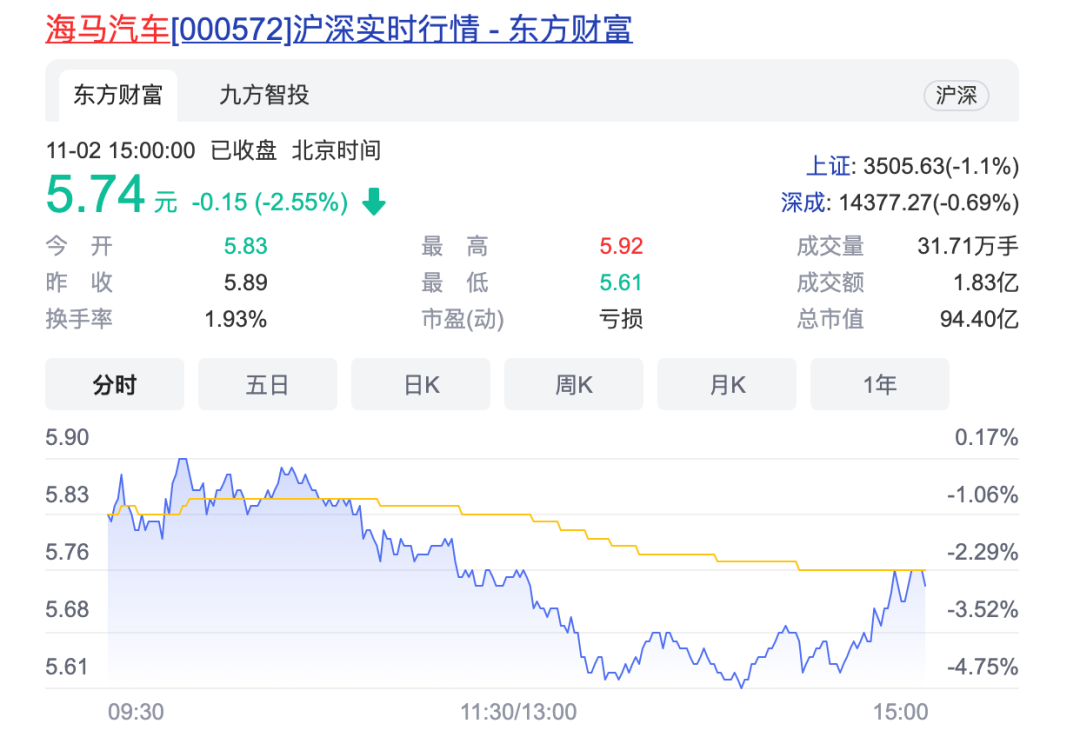Click the change value -0.15 (-2.55%)
This screenshot has height=737, width=1080.
click(269, 203)
